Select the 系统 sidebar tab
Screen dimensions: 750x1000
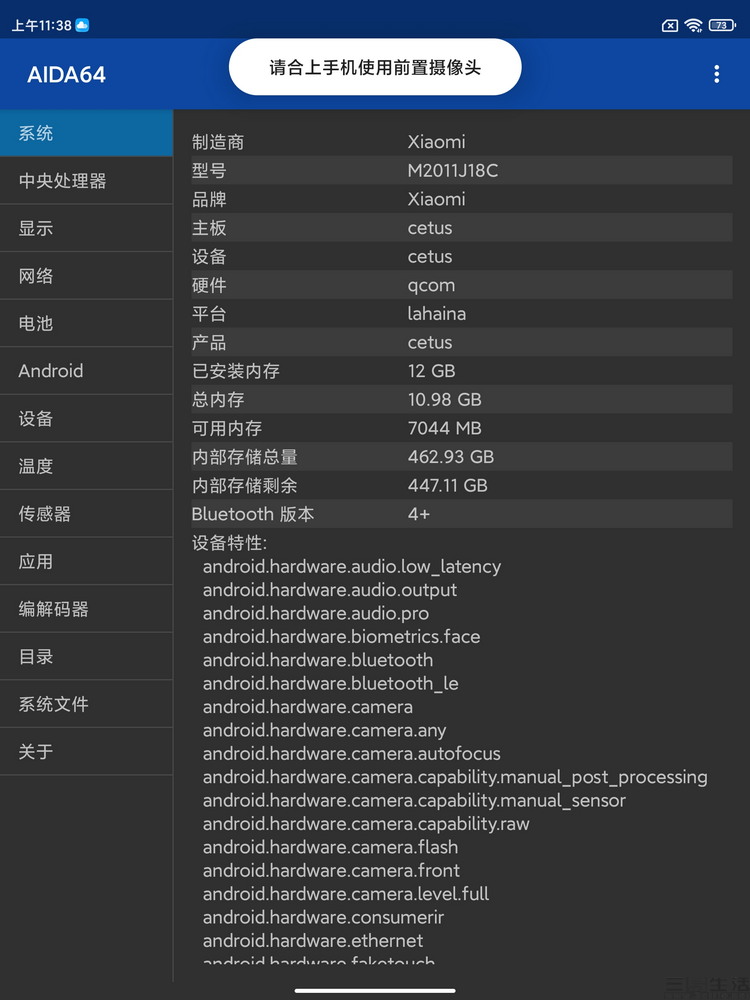pos(86,133)
